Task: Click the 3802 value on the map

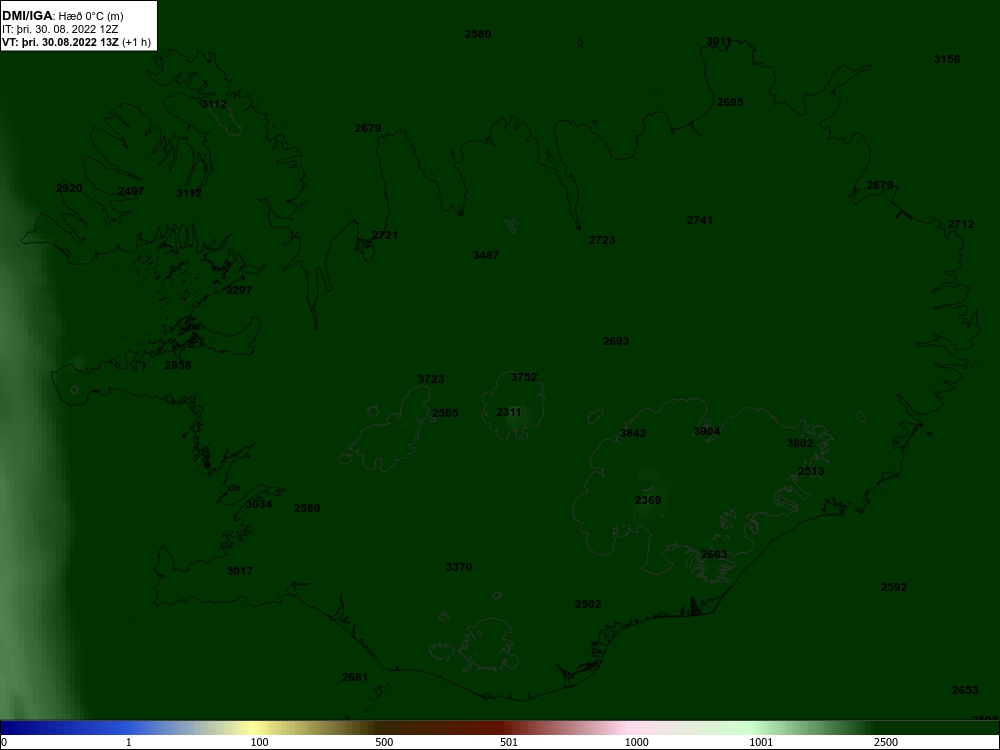Action: tap(800, 443)
